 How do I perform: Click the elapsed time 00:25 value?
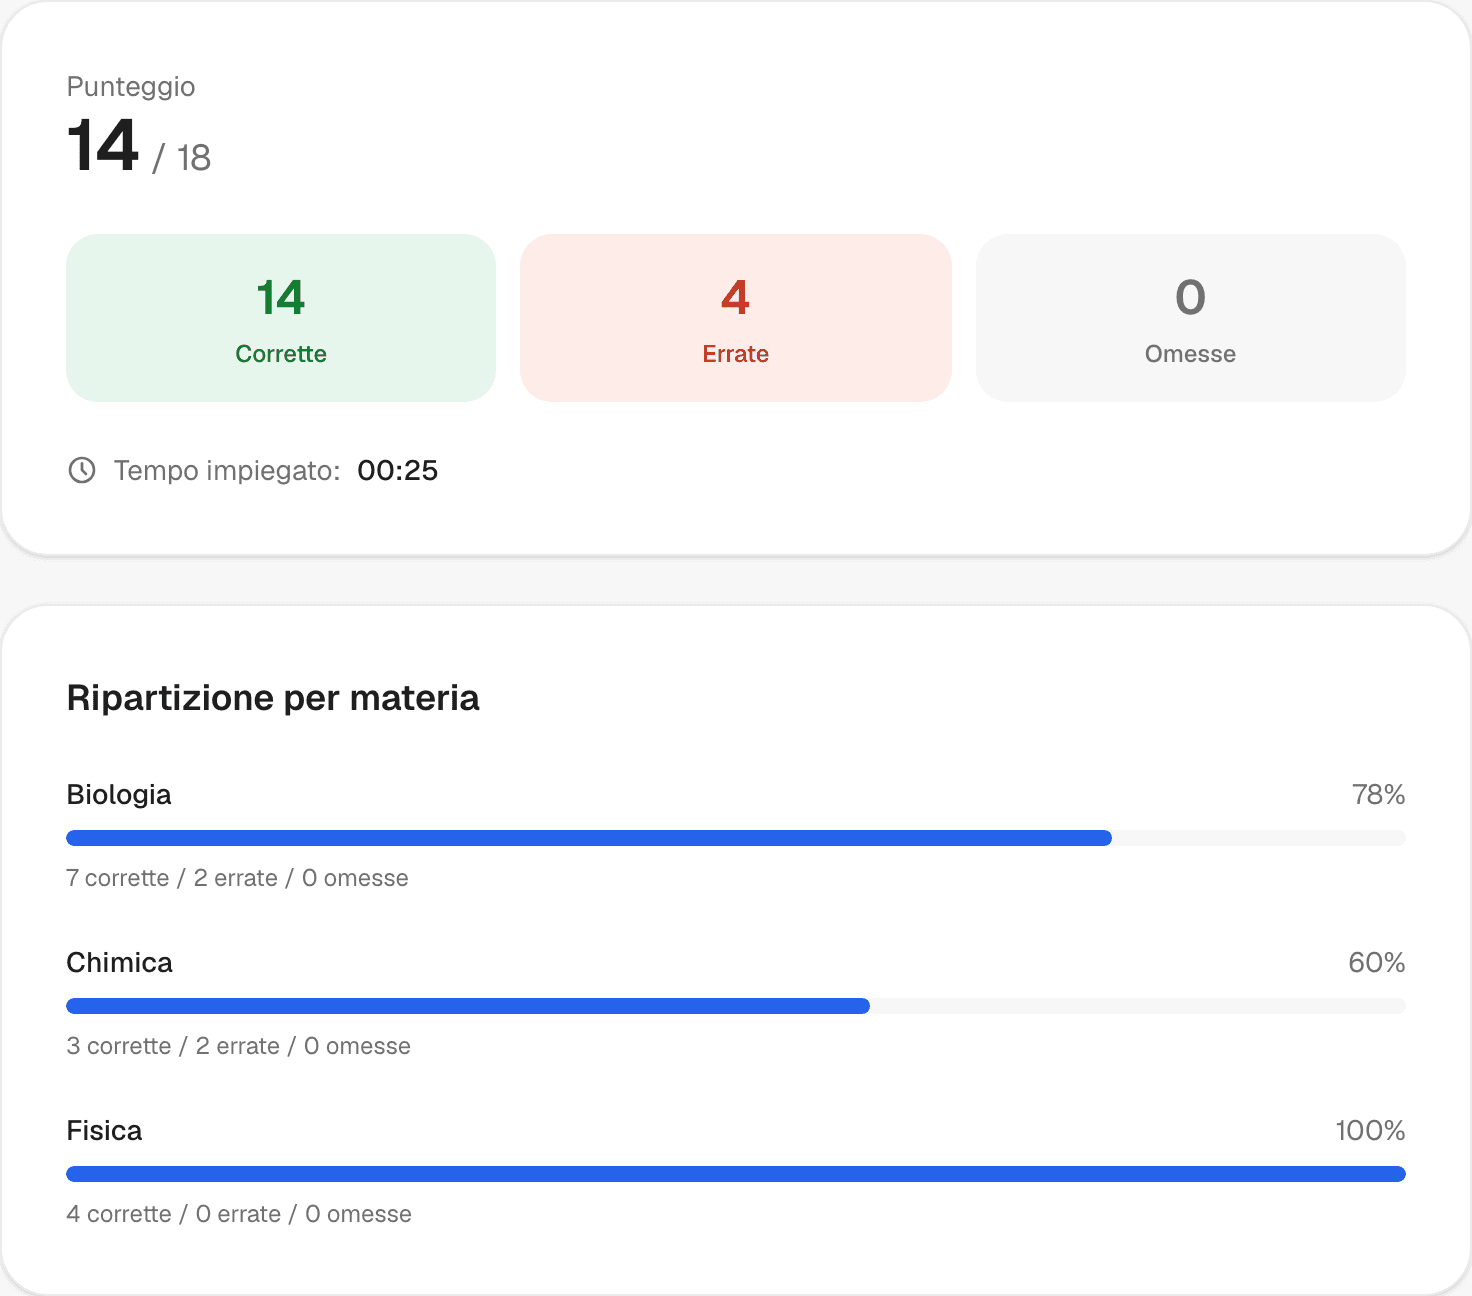(398, 471)
